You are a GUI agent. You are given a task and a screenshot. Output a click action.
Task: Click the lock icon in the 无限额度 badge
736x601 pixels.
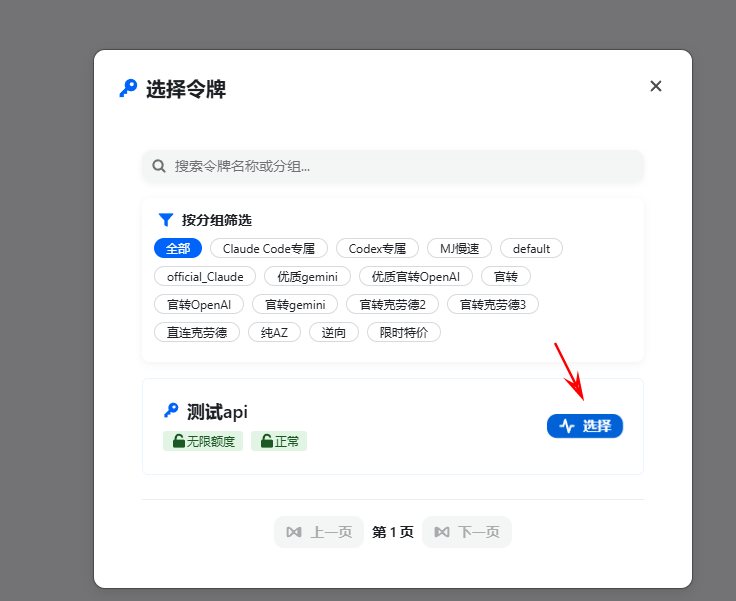[178, 441]
